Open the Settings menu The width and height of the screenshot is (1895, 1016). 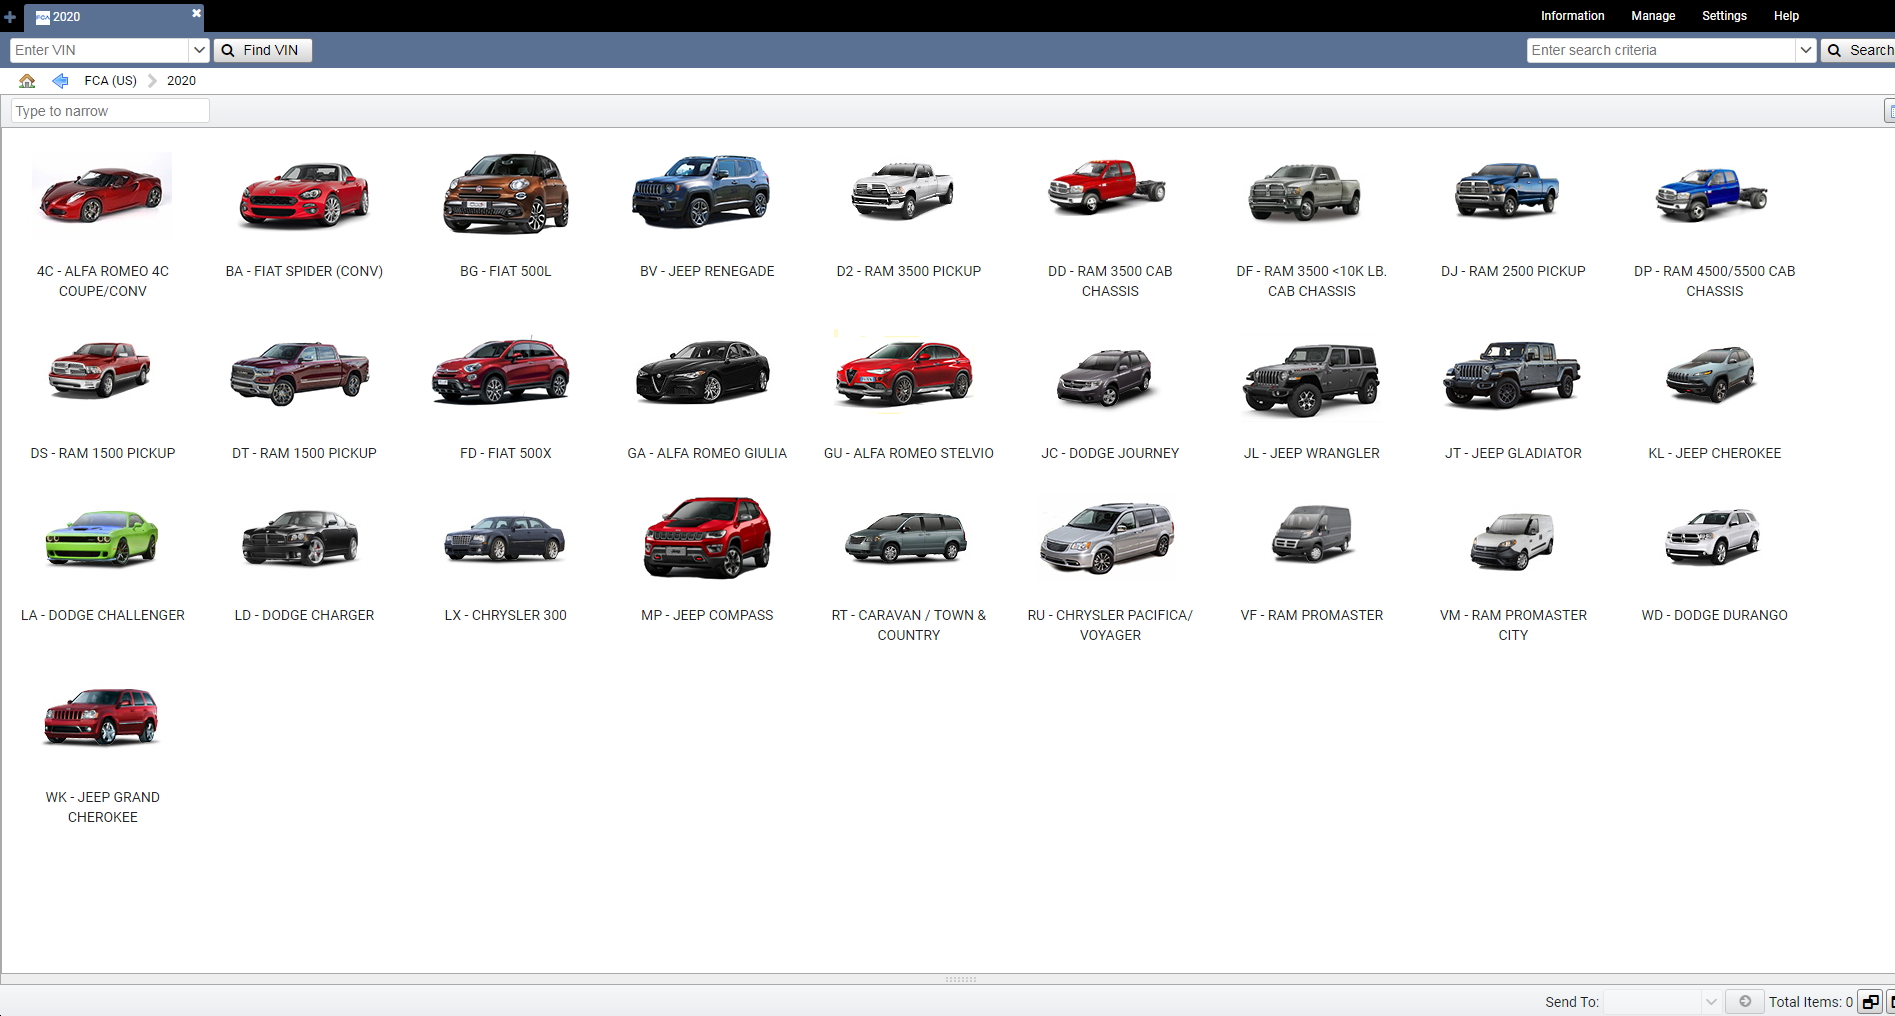[x=1724, y=16]
